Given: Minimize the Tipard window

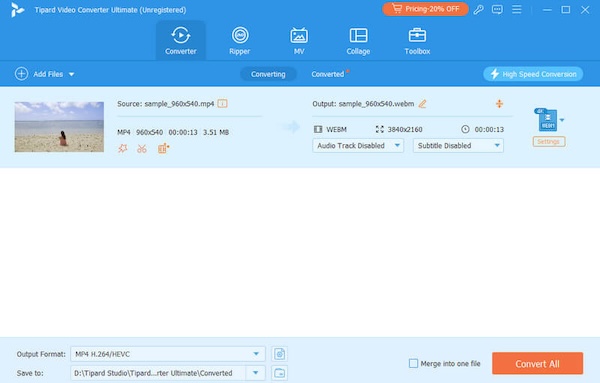Looking at the screenshot, I should pyautogui.click(x=547, y=10).
